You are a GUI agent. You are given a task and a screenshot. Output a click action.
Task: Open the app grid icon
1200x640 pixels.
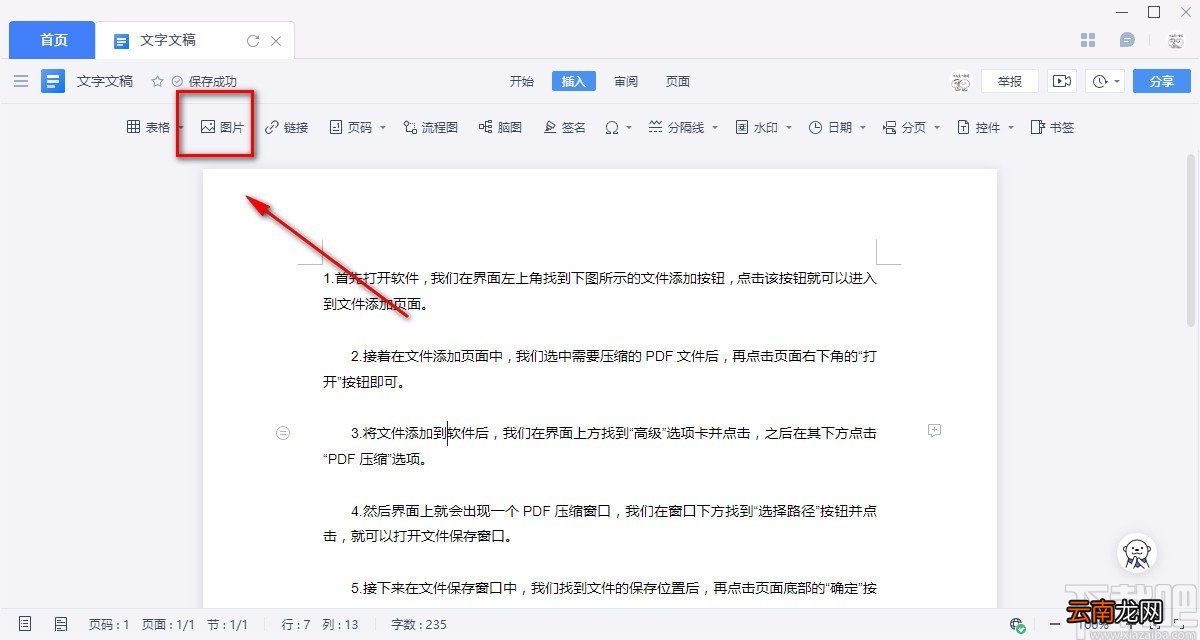pyautogui.click(x=1089, y=40)
